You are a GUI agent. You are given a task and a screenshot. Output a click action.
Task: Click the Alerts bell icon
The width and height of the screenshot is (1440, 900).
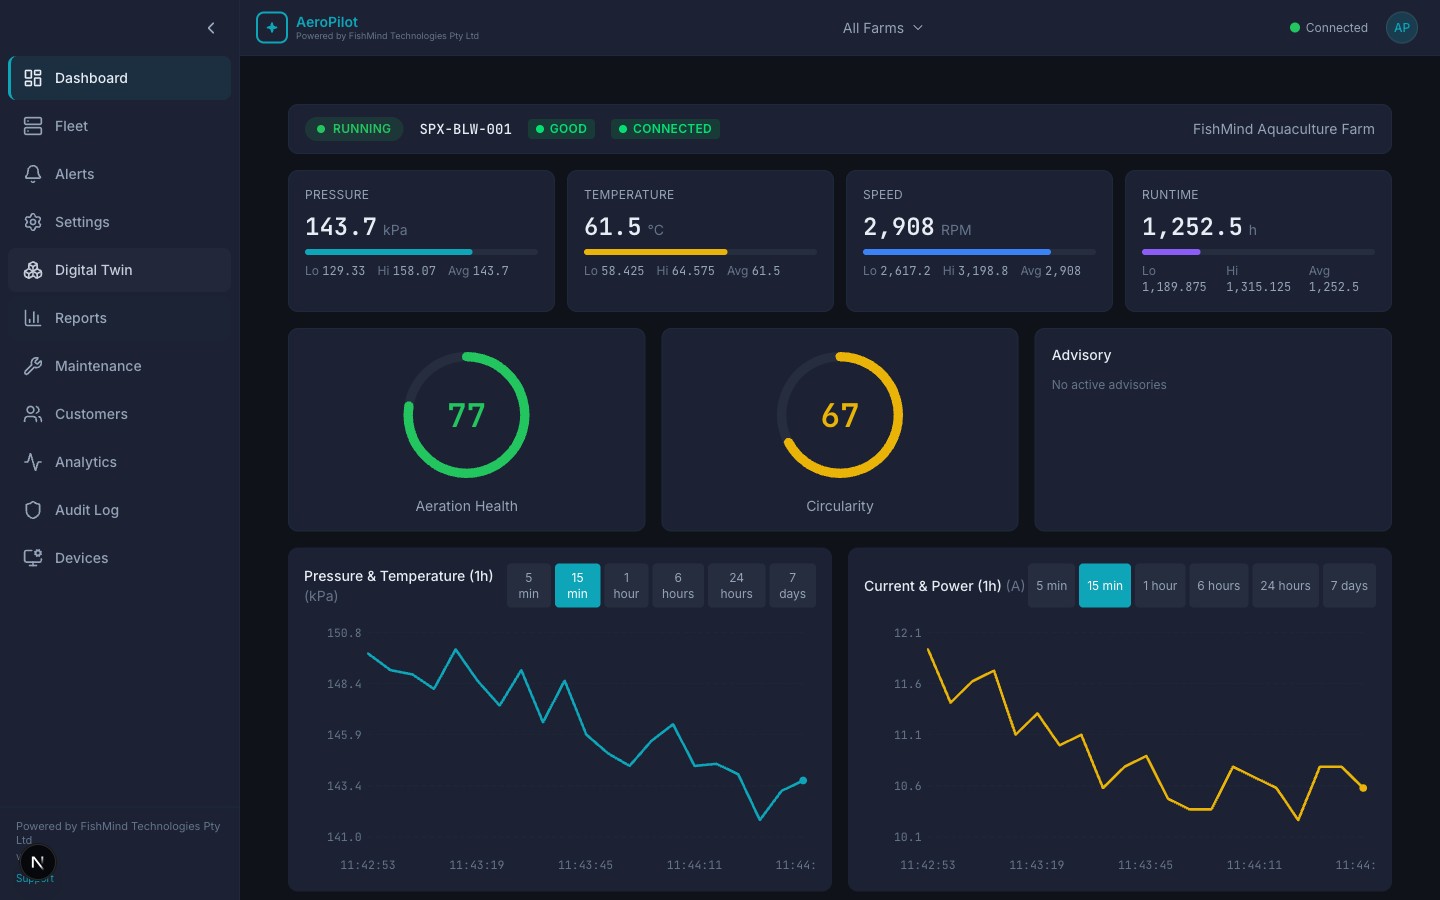click(x=33, y=174)
